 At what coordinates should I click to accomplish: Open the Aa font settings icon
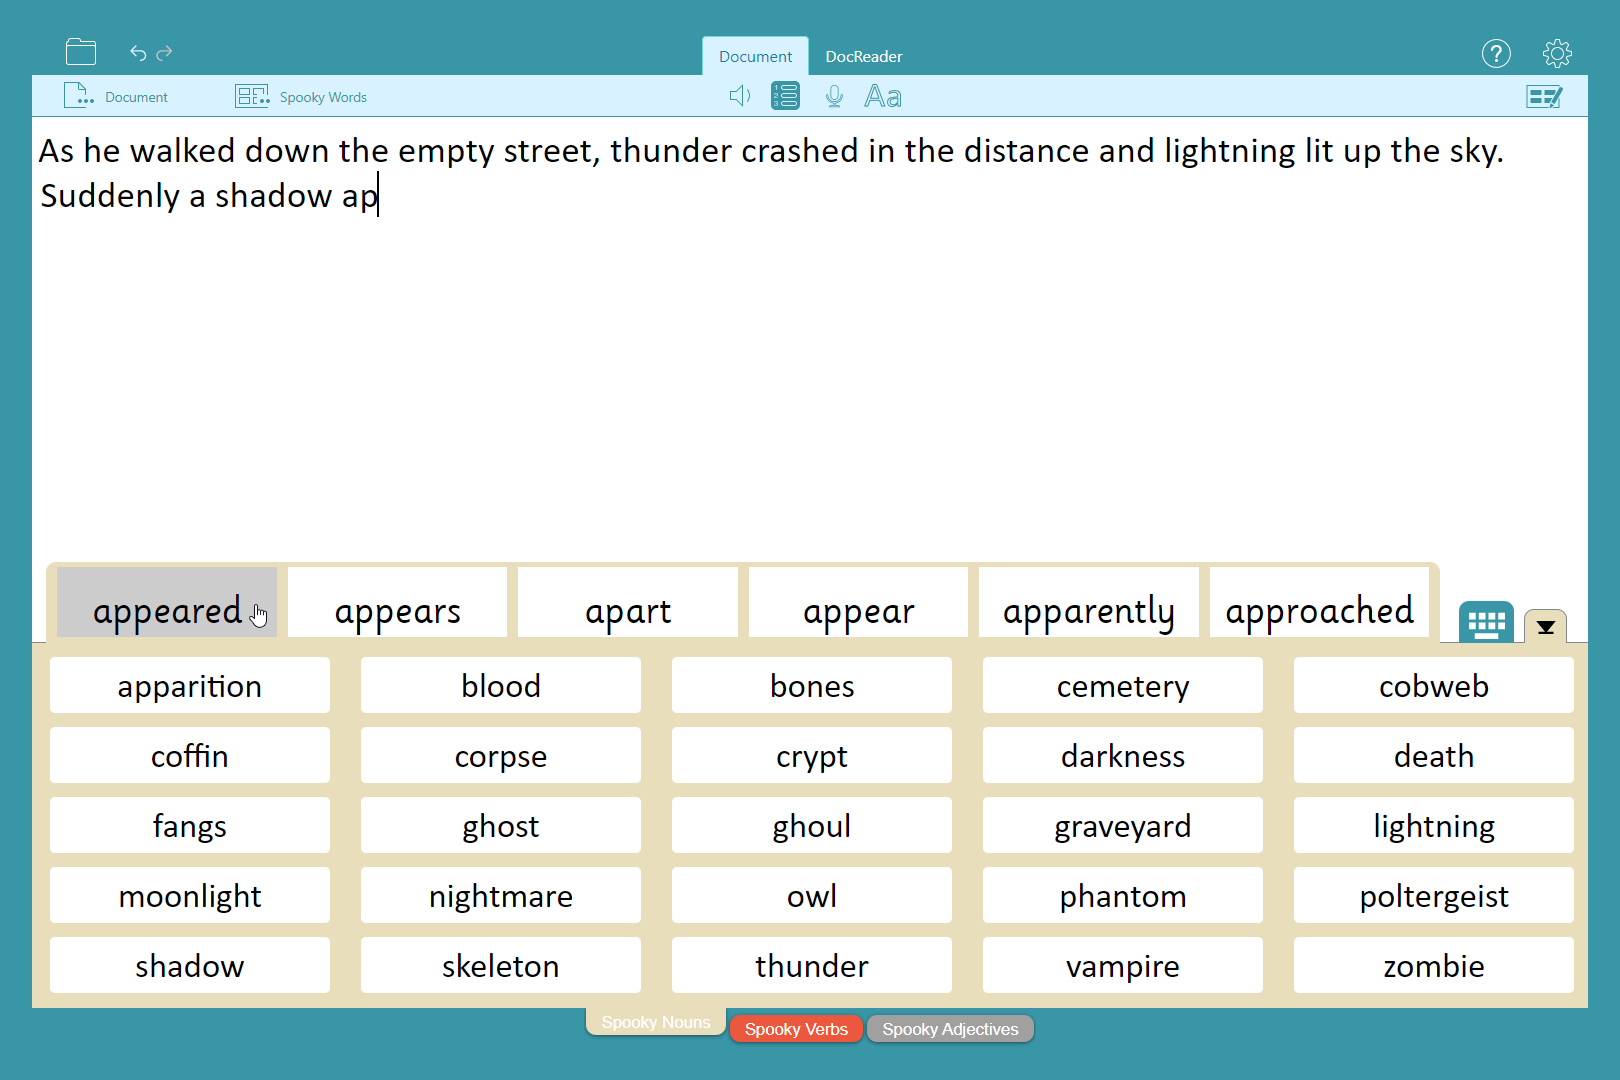point(883,96)
